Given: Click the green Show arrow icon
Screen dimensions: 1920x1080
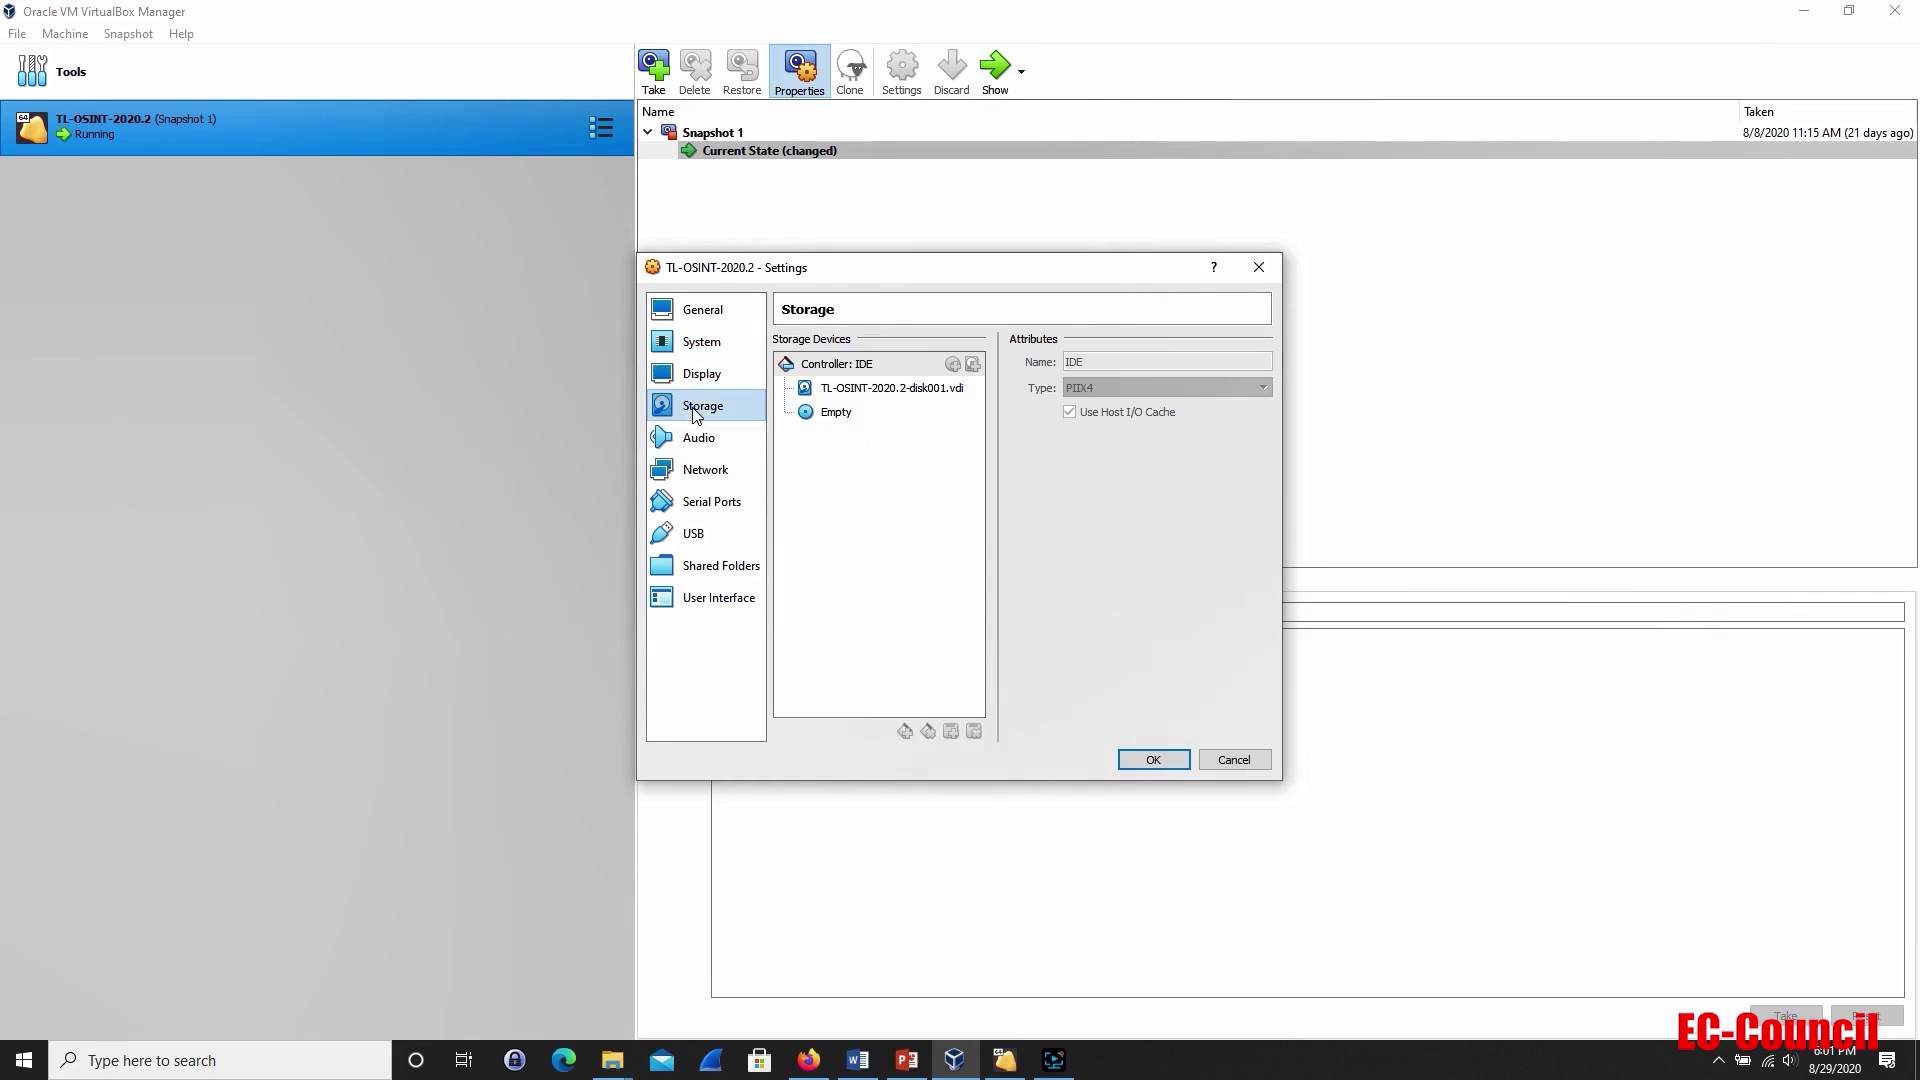Looking at the screenshot, I should tap(995, 65).
